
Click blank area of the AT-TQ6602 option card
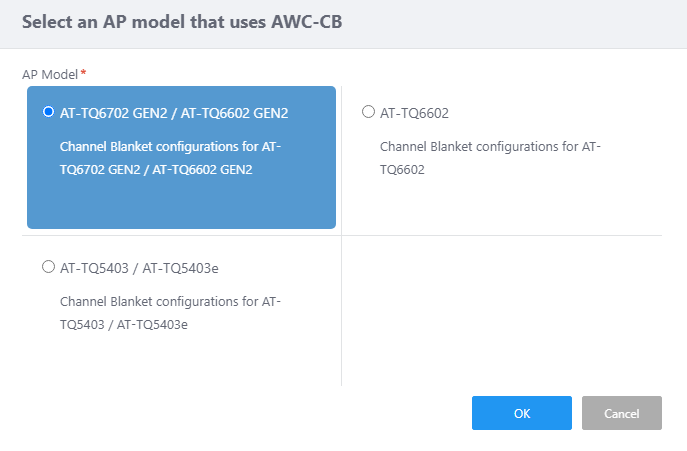tap(500, 205)
